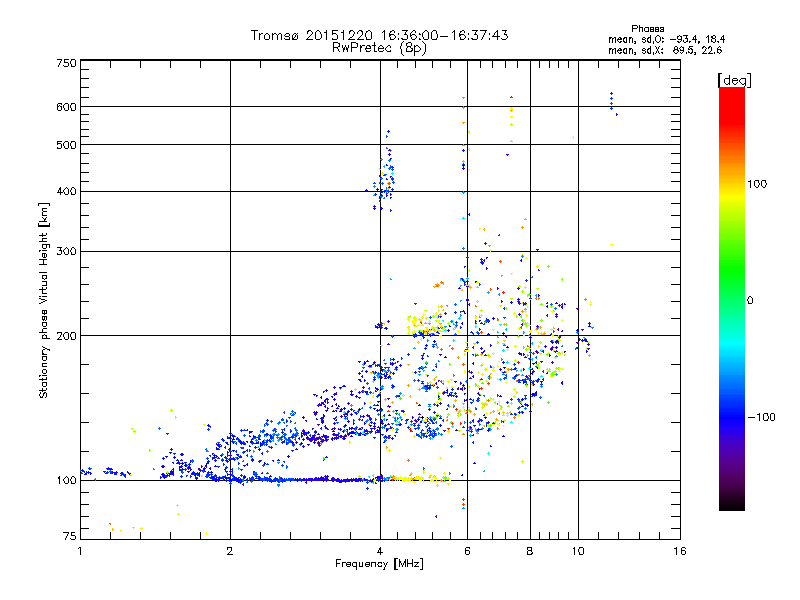The image size is (800, 600).
Task: Click the y-axis tick label '500'
Action: 66,145
